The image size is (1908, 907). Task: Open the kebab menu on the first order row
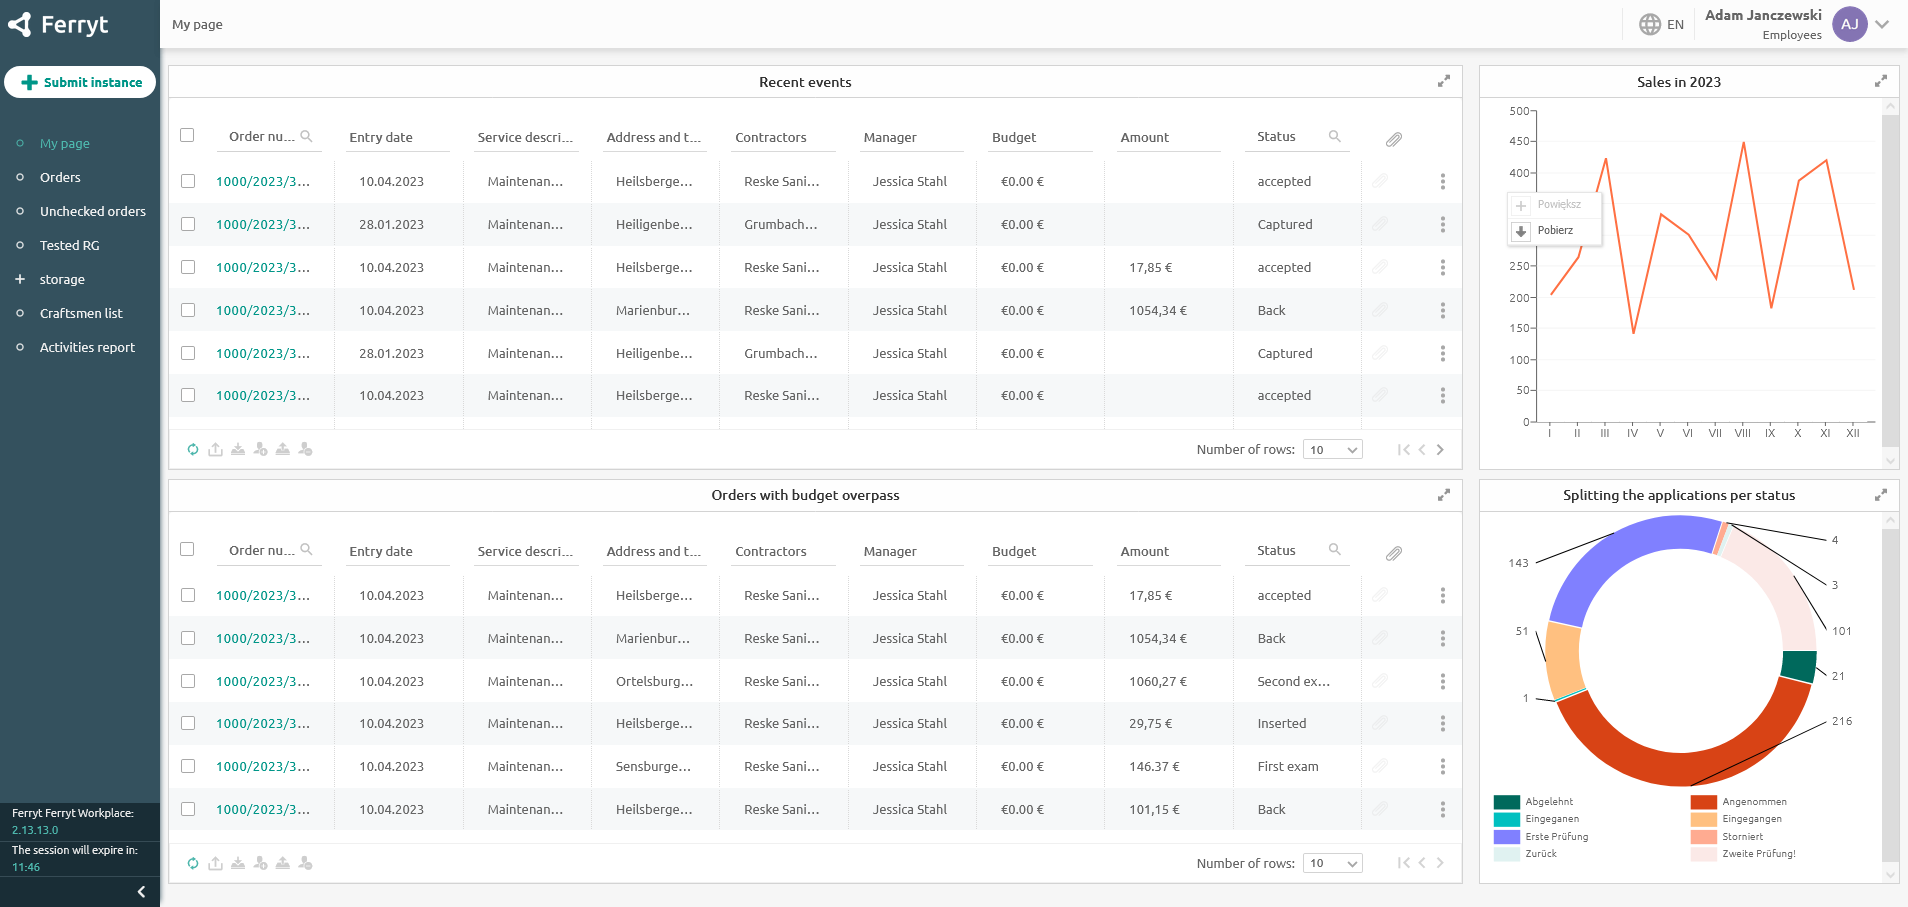pos(1443,181)
